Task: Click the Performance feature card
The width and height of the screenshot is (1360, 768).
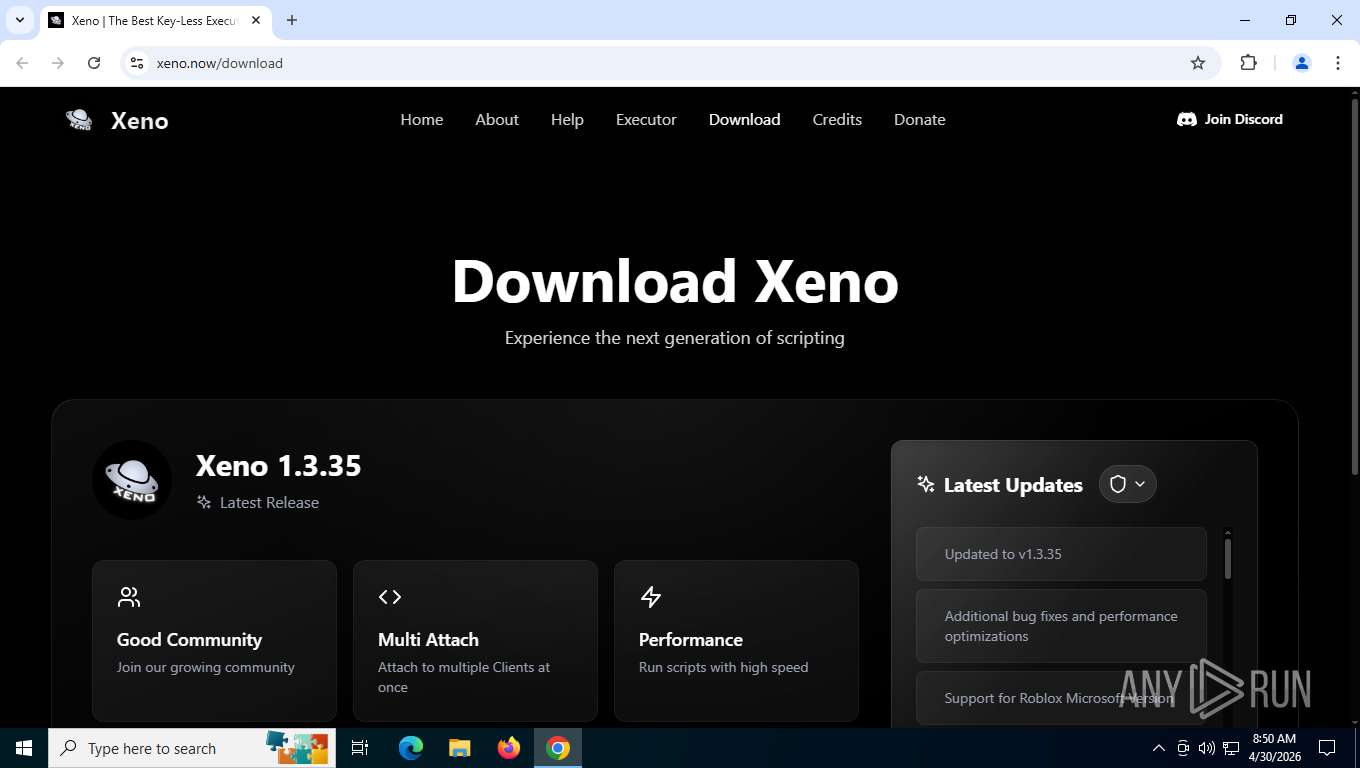Action: pyautogui.click(x=736, y=640)
